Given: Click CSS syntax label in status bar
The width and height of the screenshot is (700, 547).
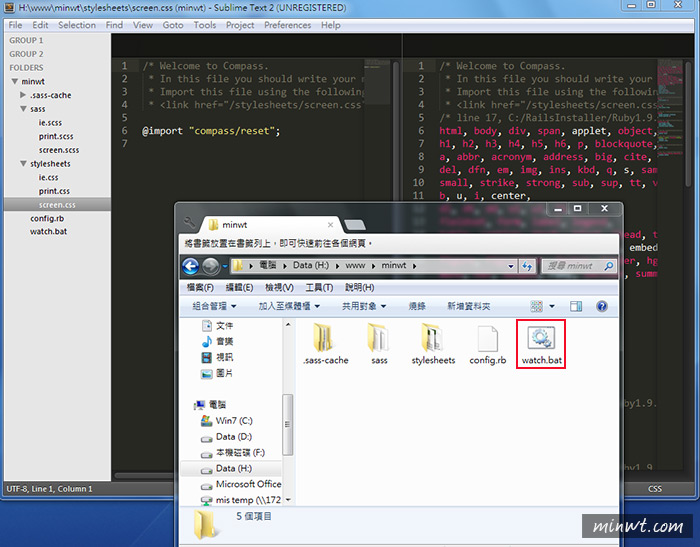Looking at the screenshot, I should point(655,489).
